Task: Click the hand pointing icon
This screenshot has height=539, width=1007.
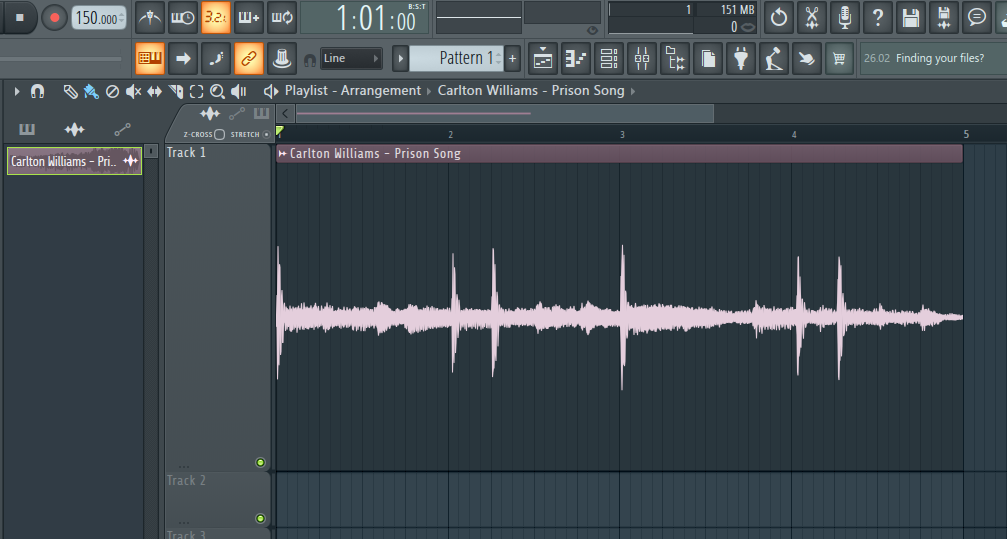Action: click(x=807, y=58)
